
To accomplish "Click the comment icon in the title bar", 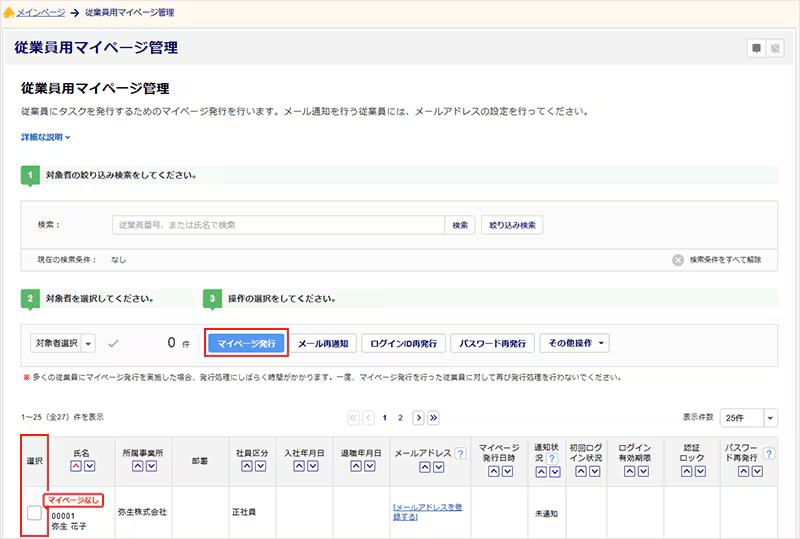I will [x=757, y=48].
